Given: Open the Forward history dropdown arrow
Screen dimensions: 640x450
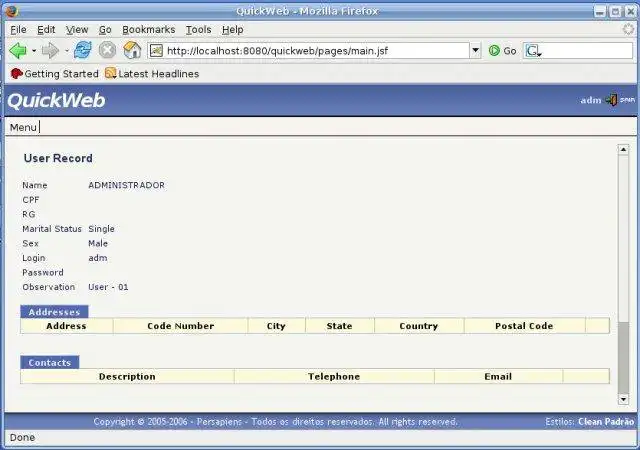Looking at the screenshot, I should click(67, 51).
